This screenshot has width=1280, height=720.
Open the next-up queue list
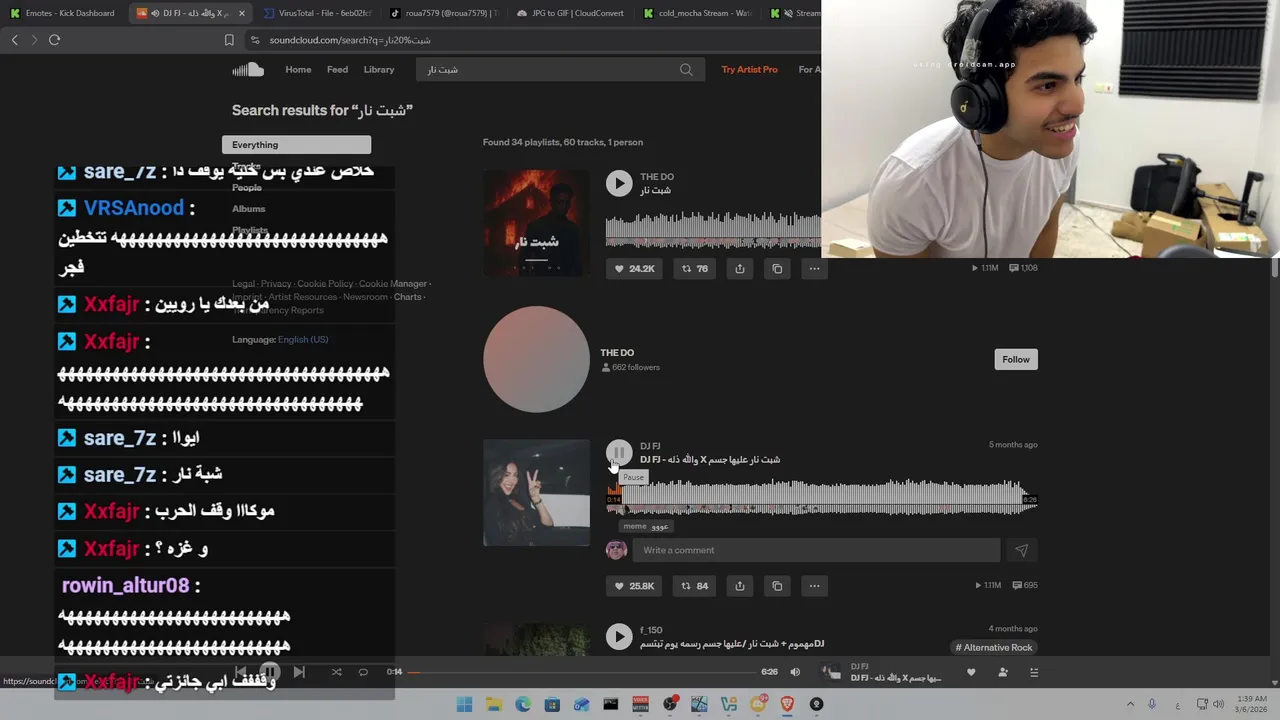pos(1034,672)
